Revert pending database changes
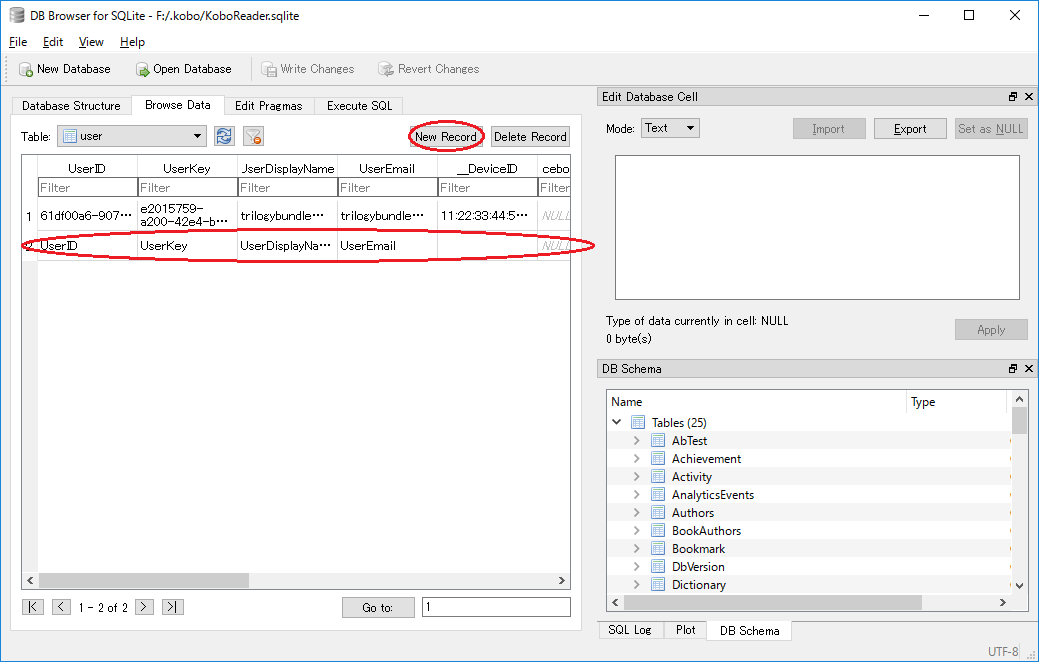 428,69
